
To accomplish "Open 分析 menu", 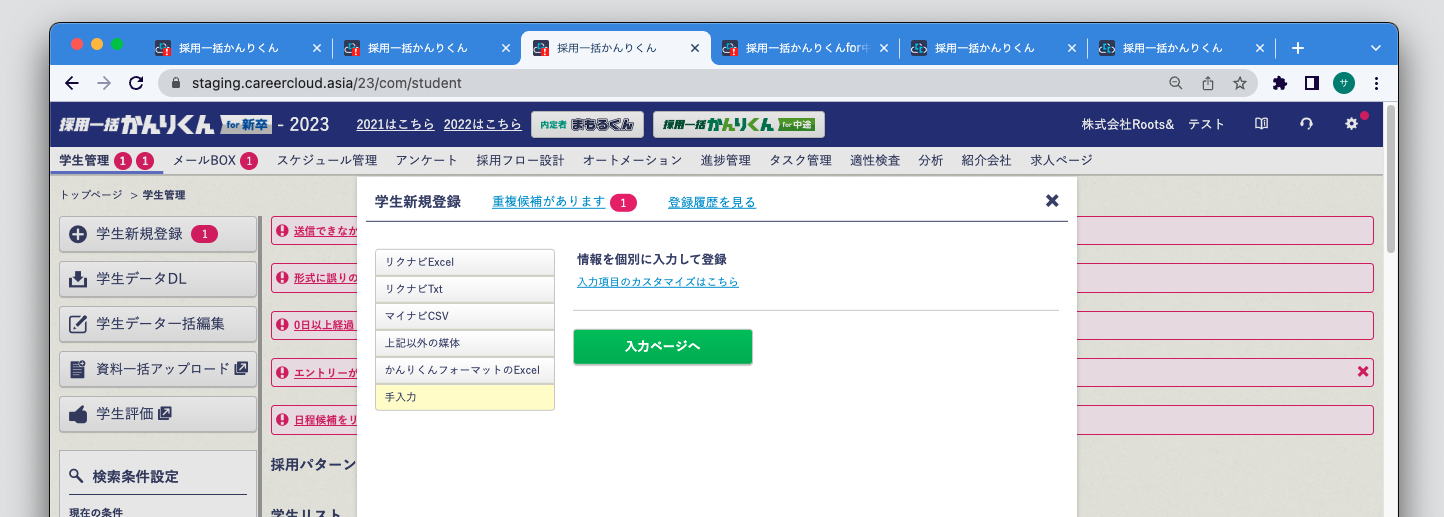I will [930, 160].
